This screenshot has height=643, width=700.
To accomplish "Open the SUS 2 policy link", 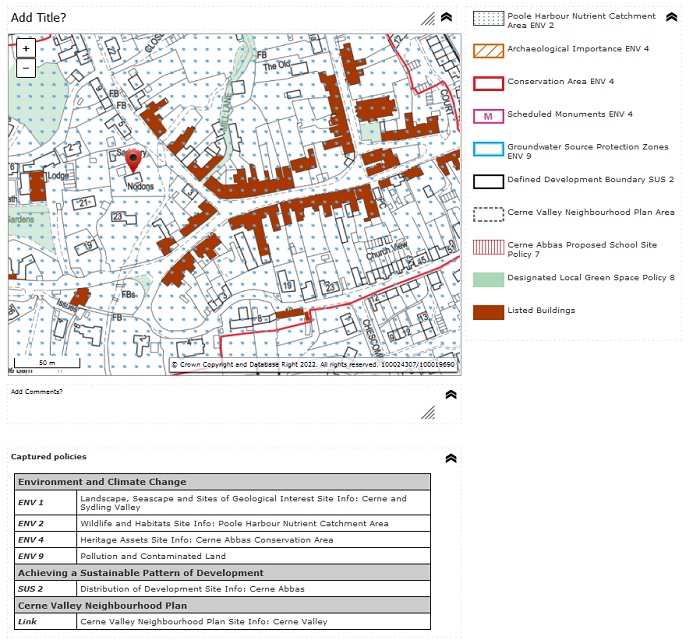I will pos(30,589).
